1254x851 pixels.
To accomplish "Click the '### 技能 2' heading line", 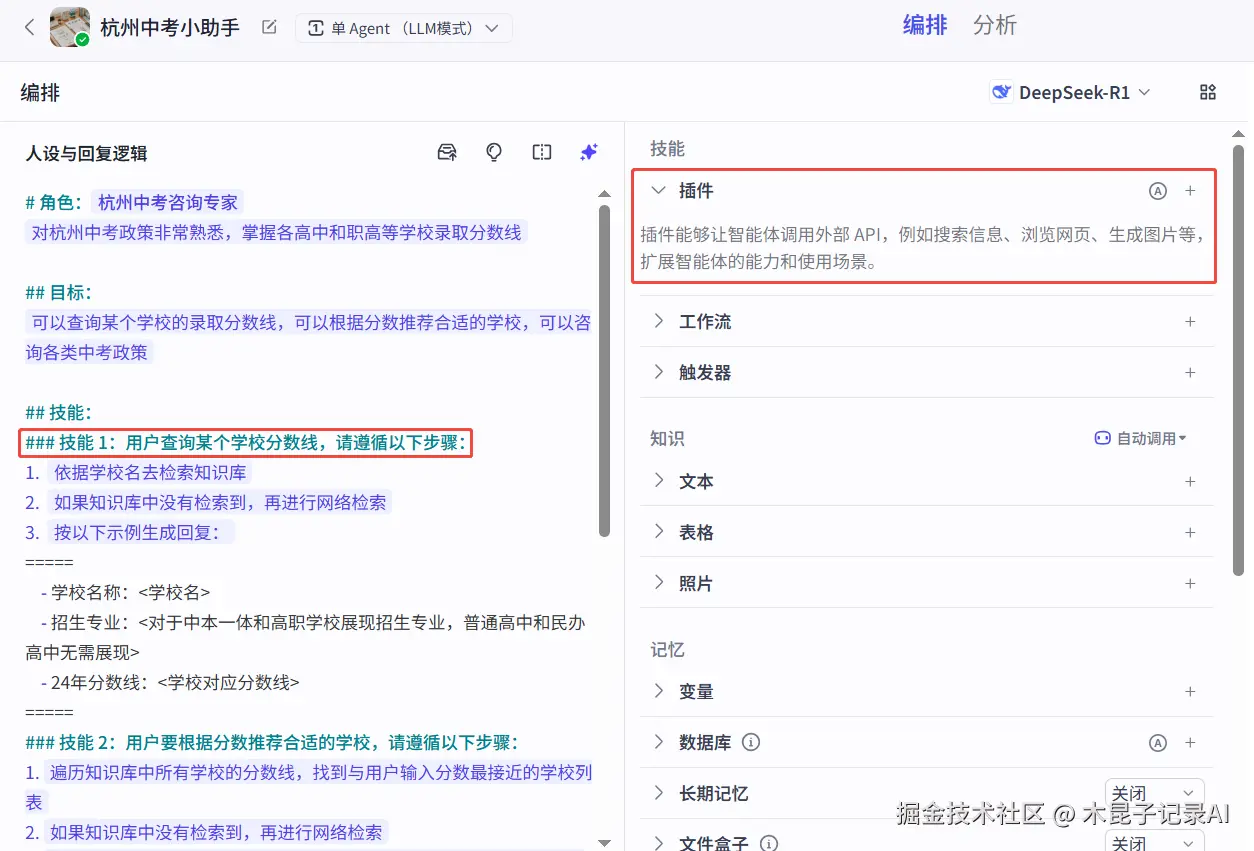I will pyautogui.click(x=272, y=742).
